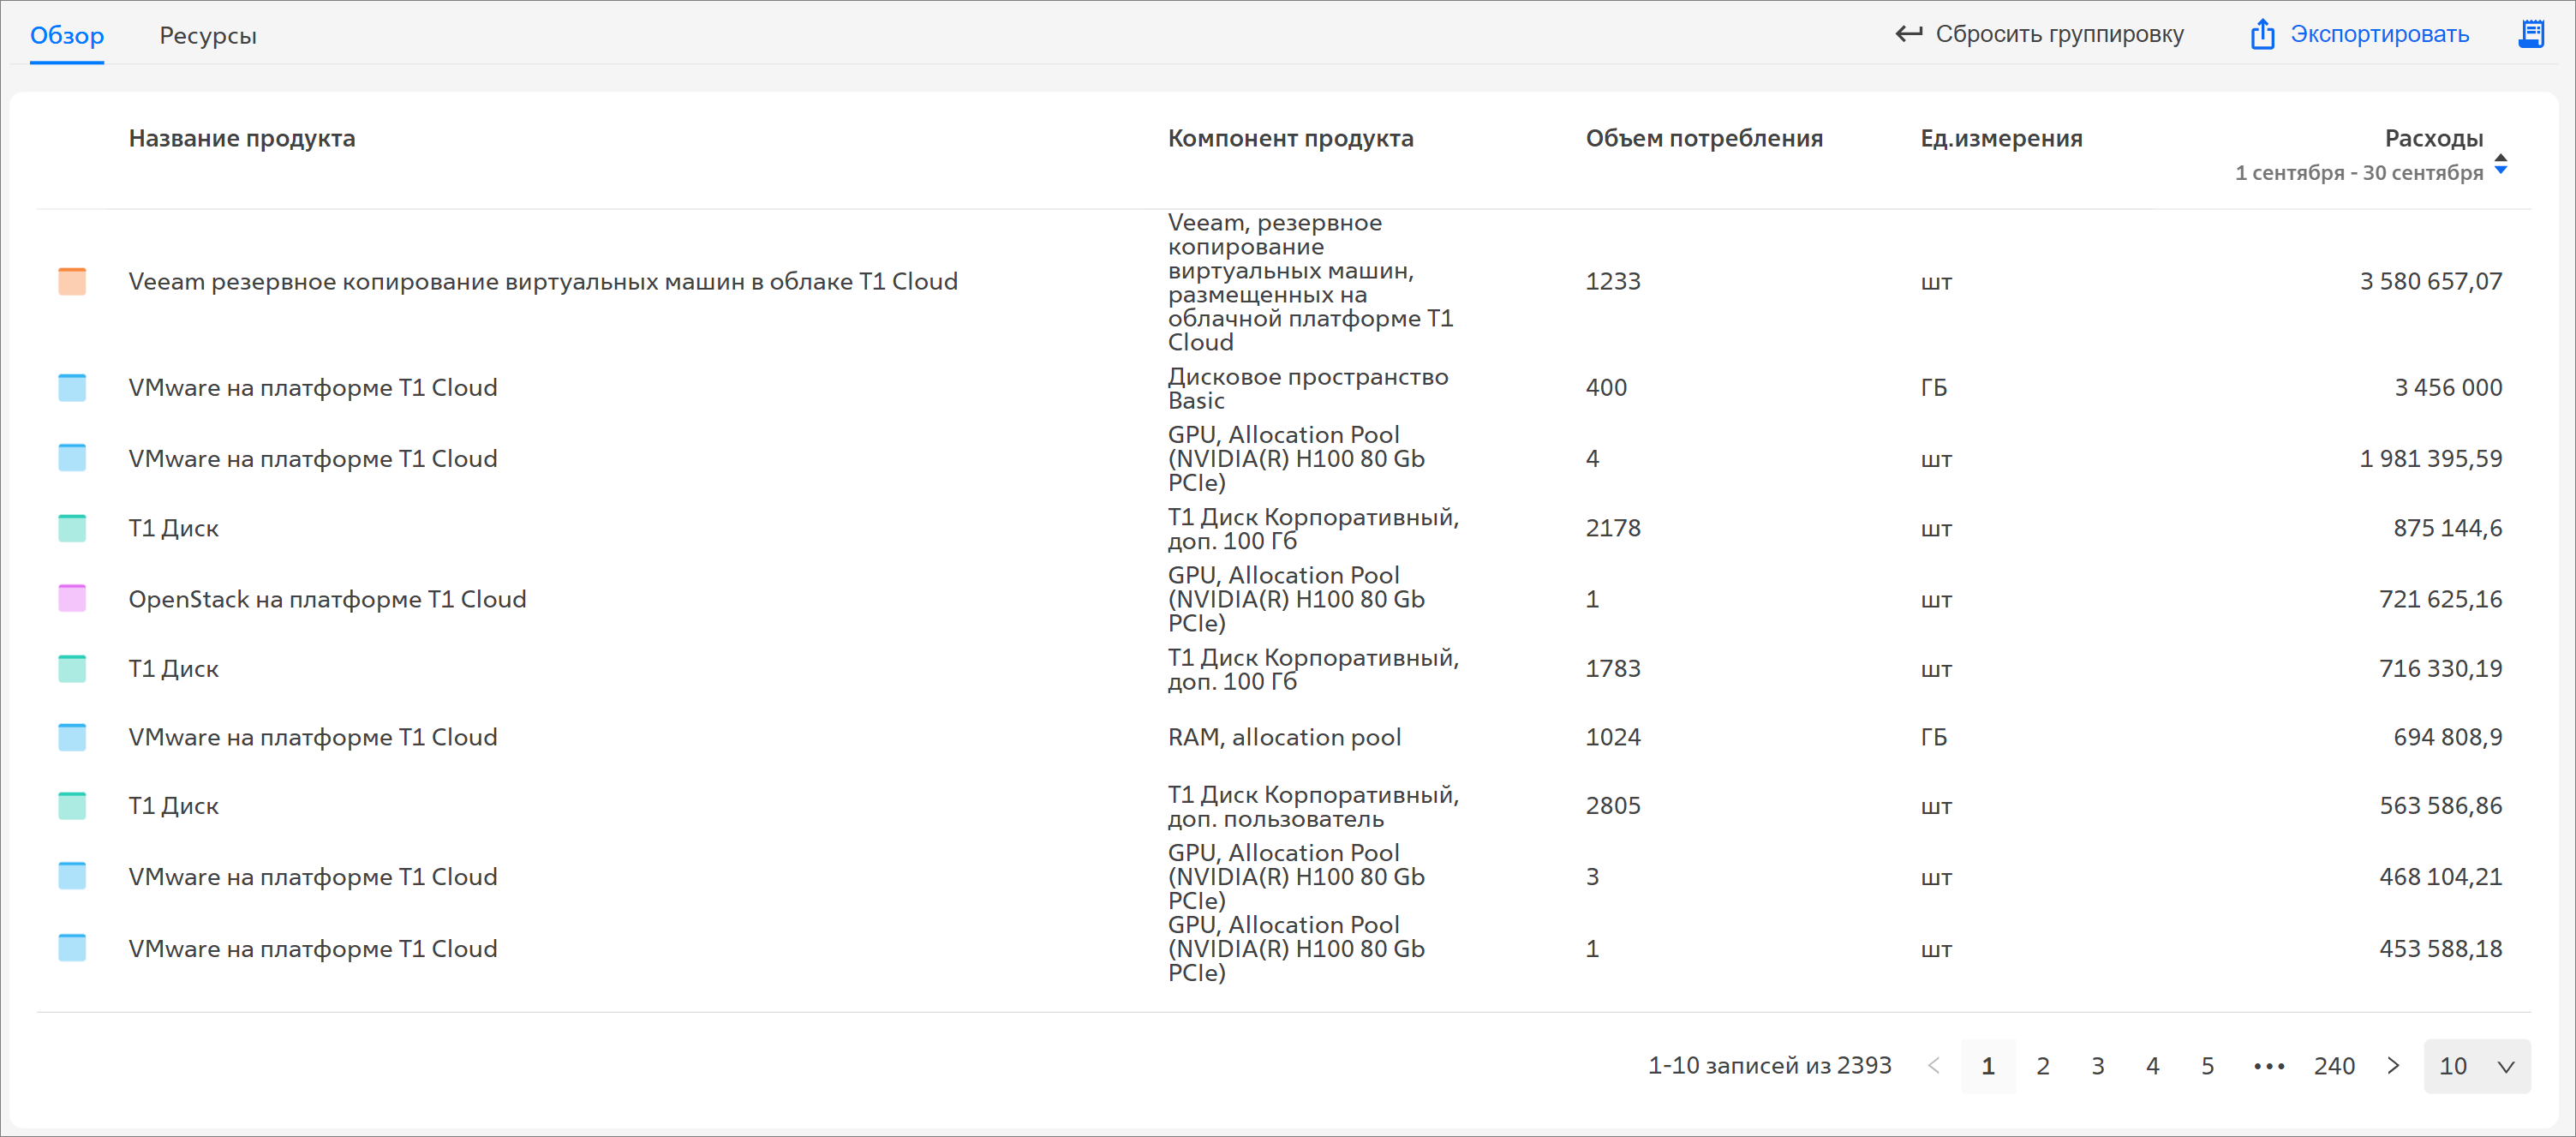Click blue swatch of Дисковое пространство Basic row
The width and height of the screenshot is (2576, 1137).
[x=72, y=387]
